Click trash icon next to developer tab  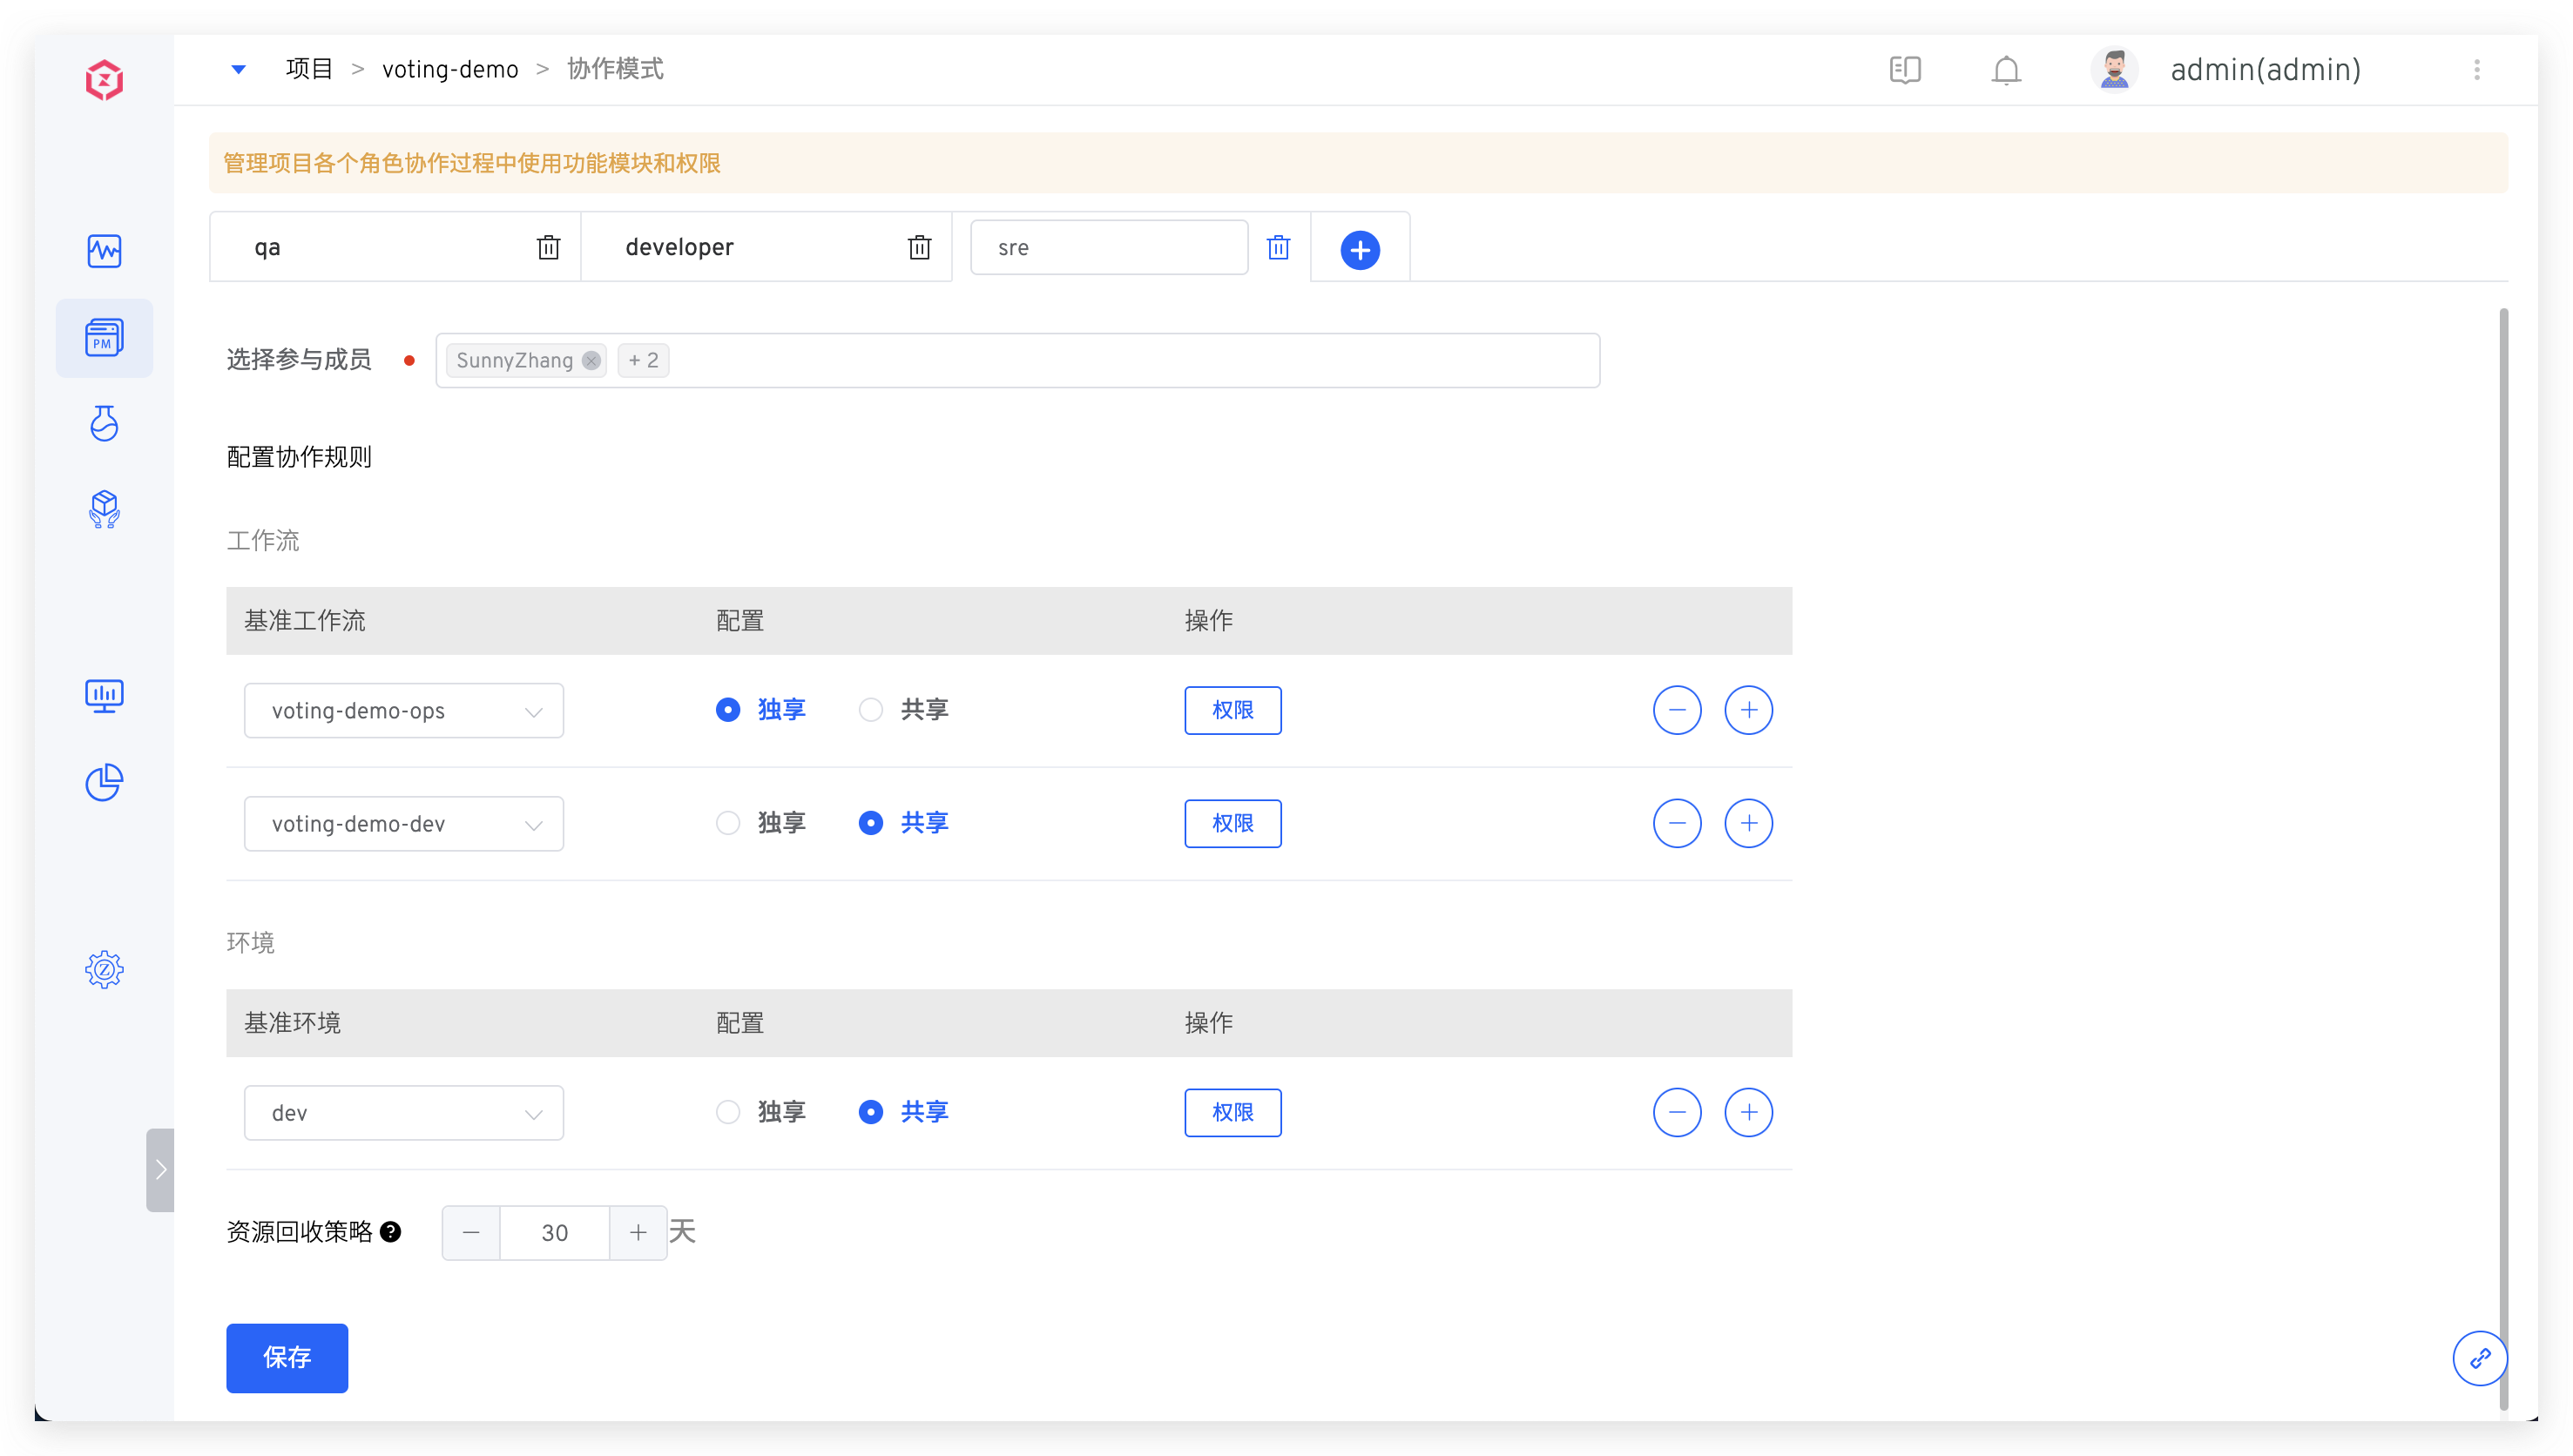tap(919, 247)
